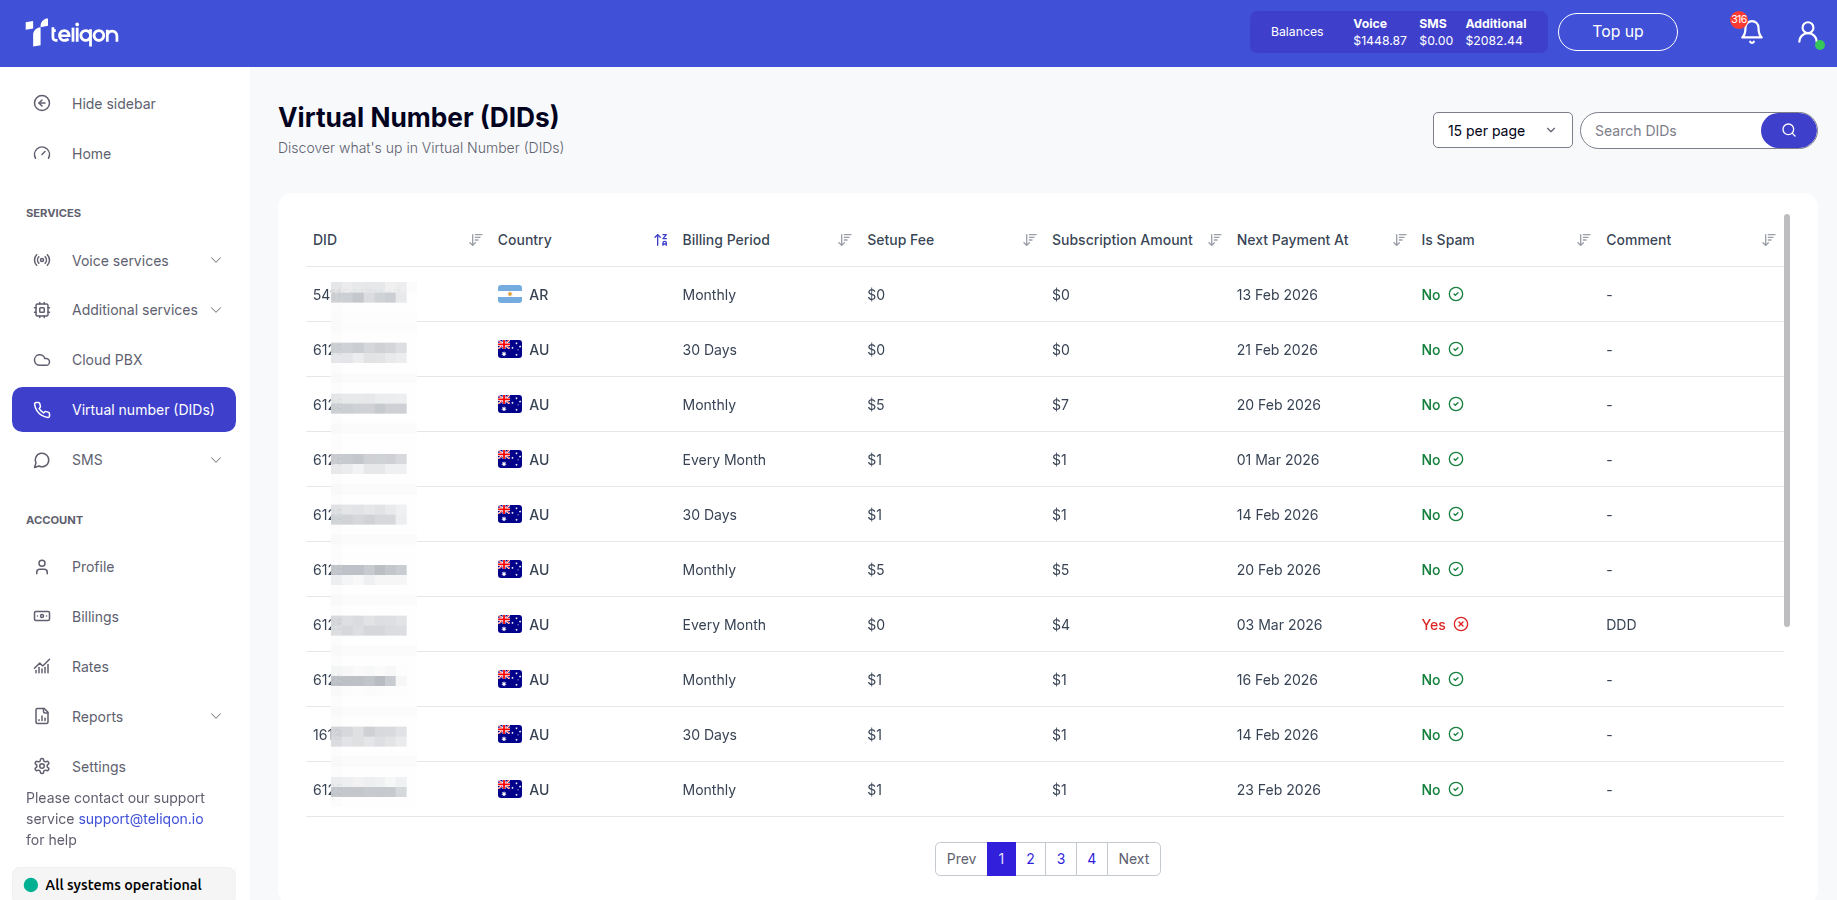Click the search magnifier button

pyautogui.click(x=1788, y=131)
